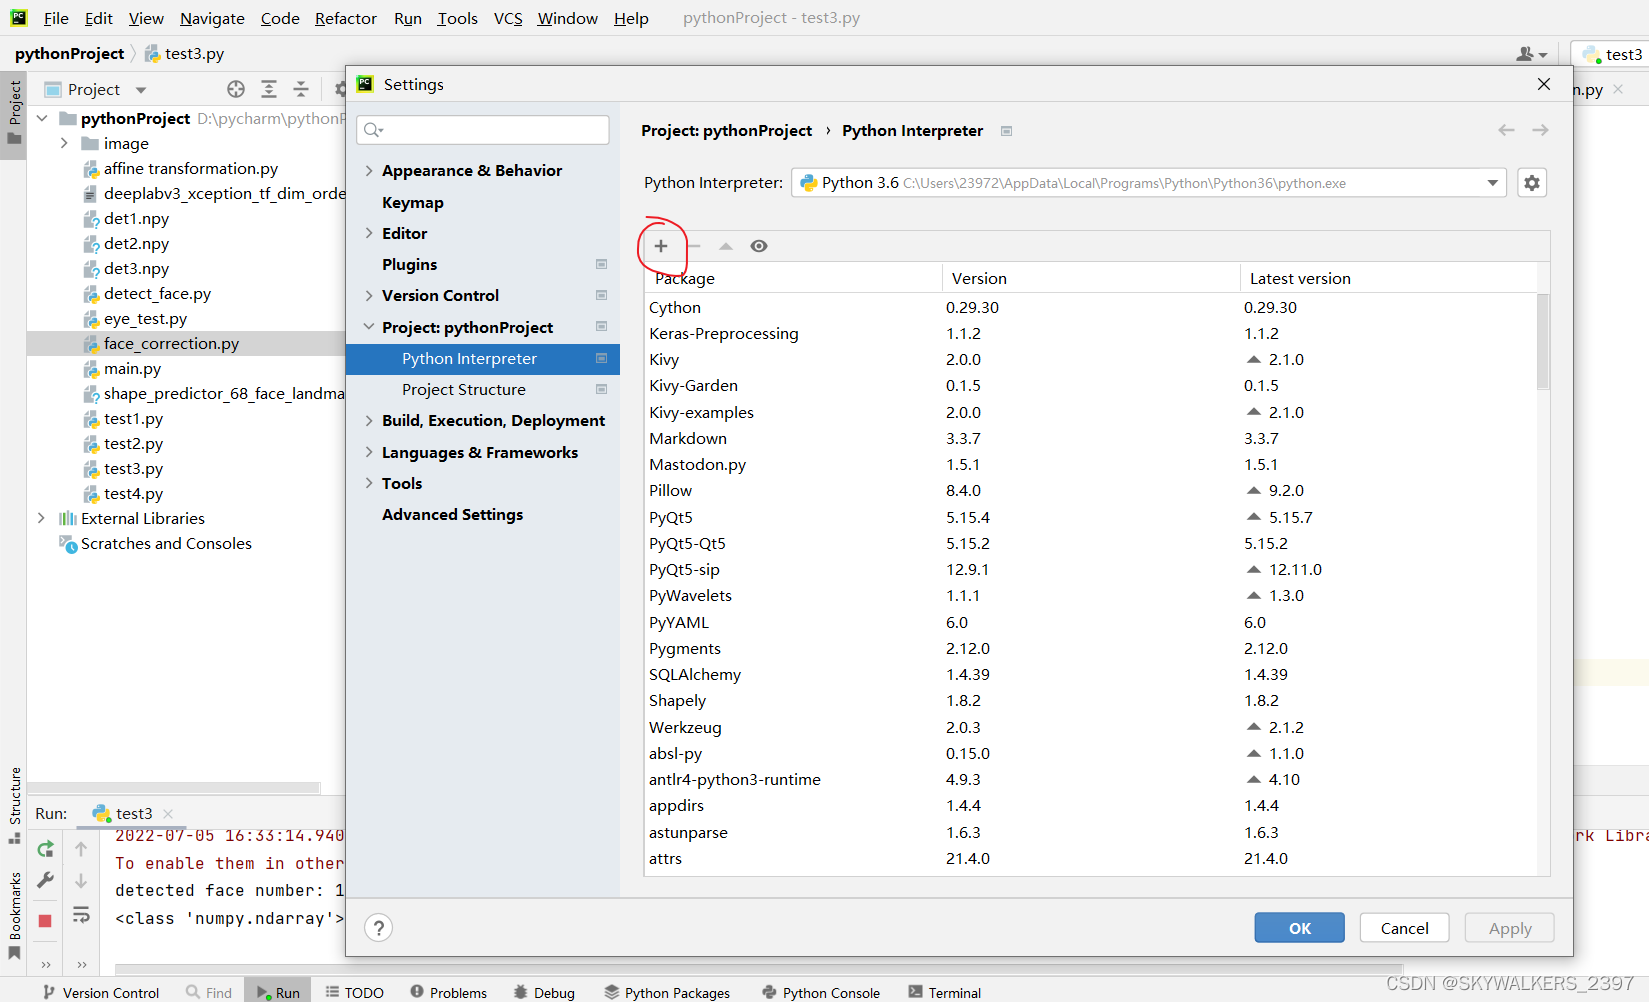1649x1002 pixels.
Task: Expand the Tools settings group
Action: (369, 484)
